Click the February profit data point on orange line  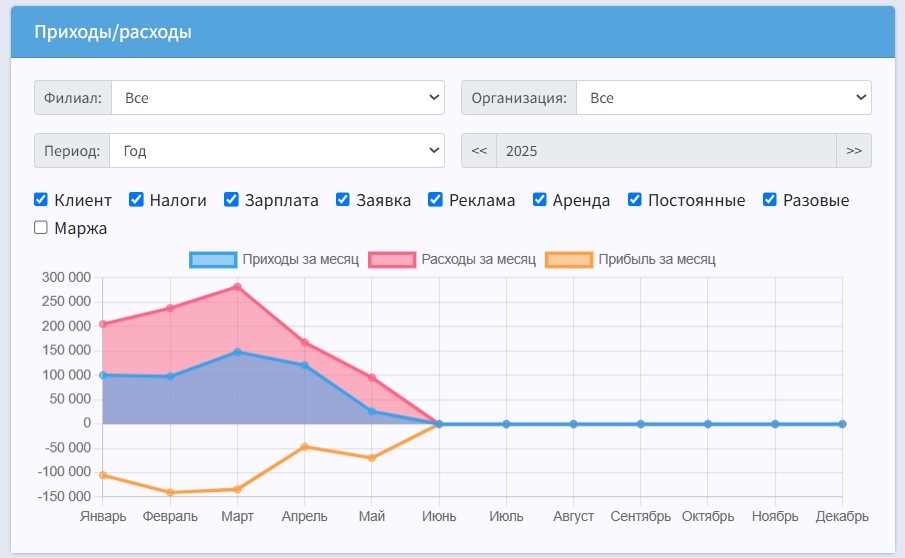click(x=170, y=492)
